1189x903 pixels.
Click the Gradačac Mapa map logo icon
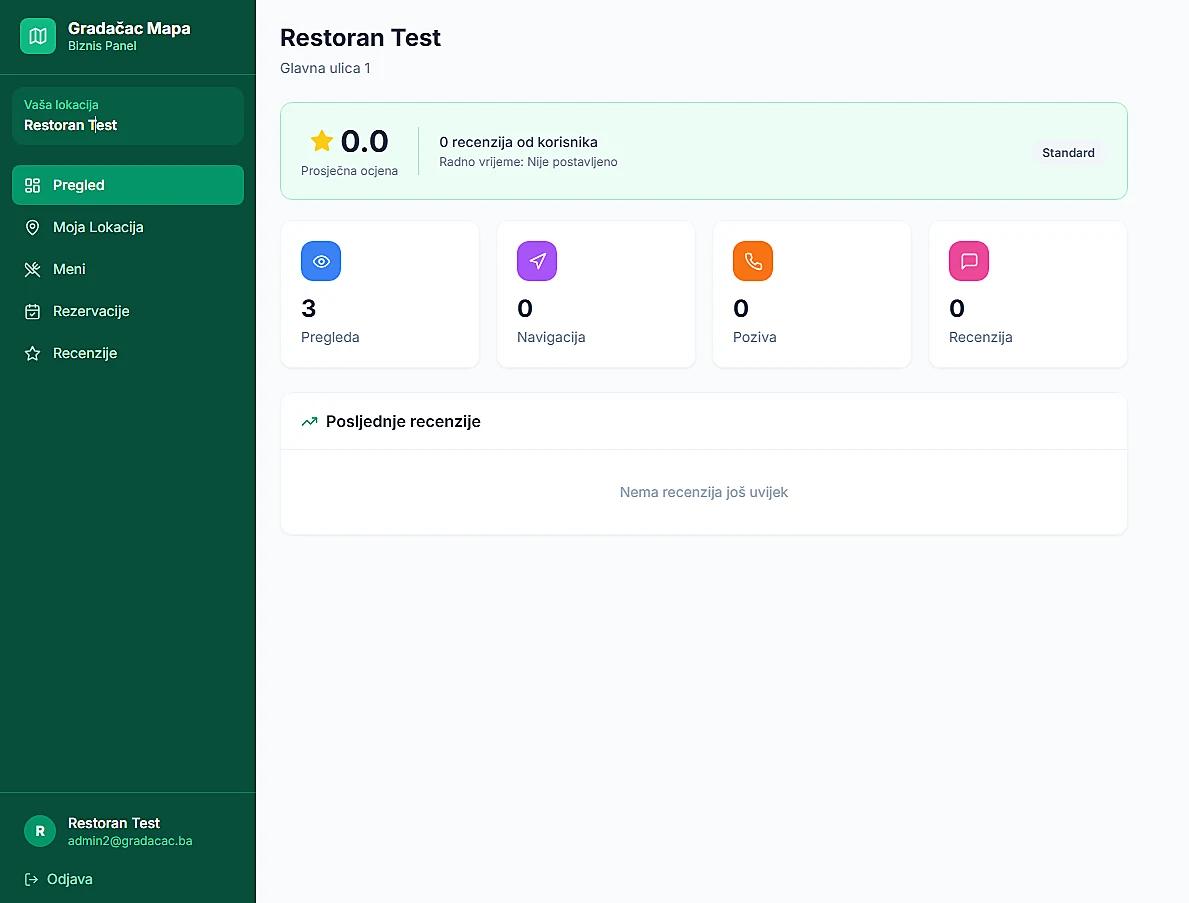tap(38, 36)
